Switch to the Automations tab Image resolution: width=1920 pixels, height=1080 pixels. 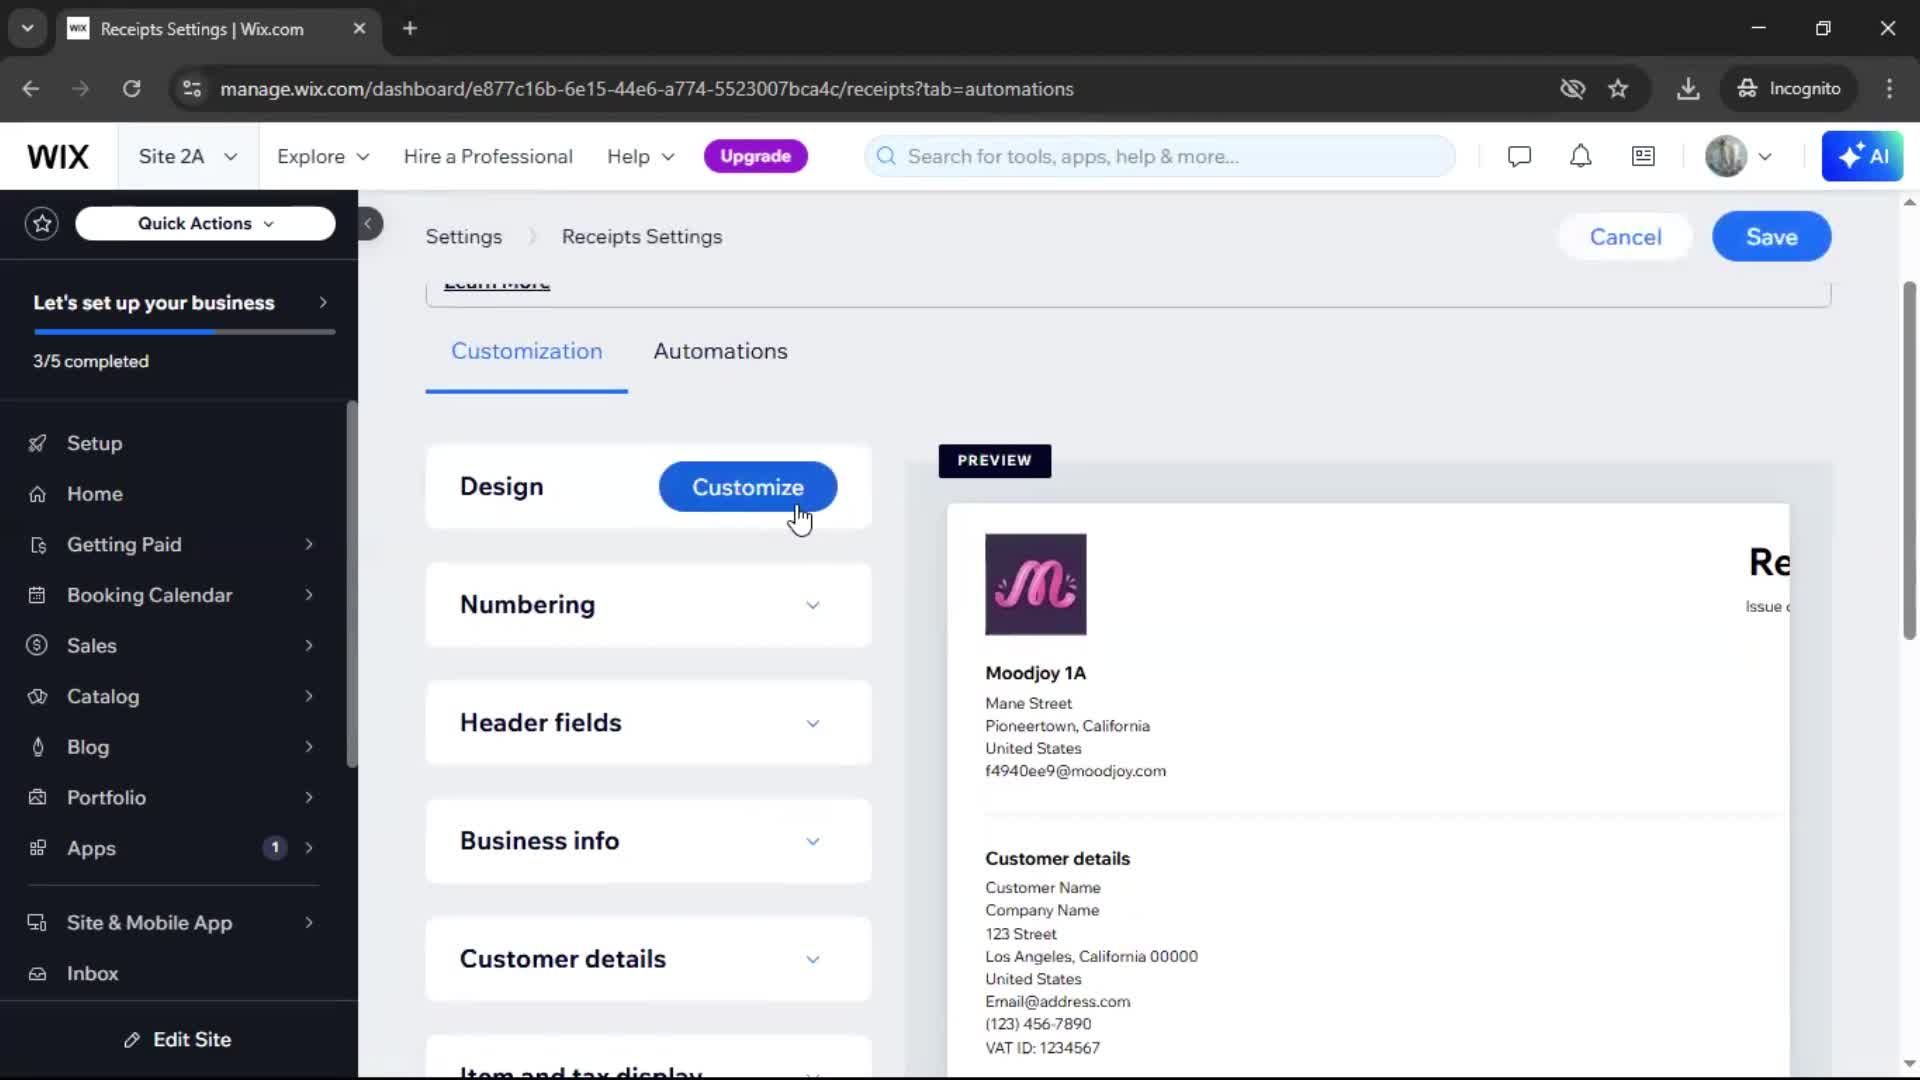(x=720, y=351)
